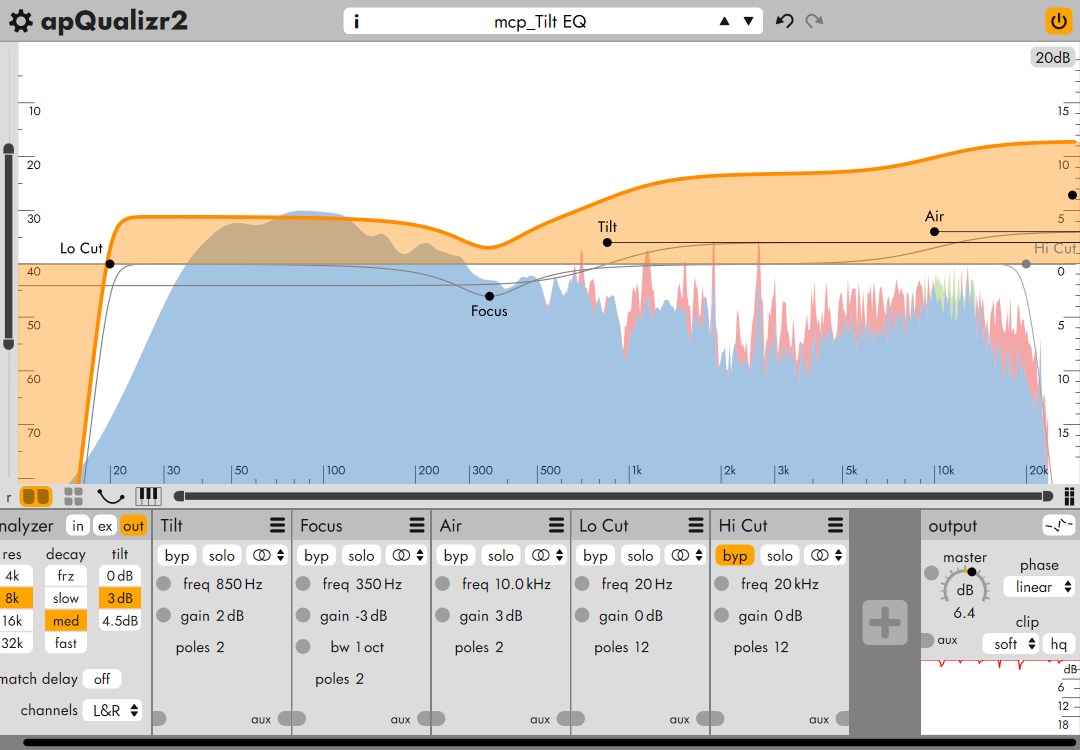1080x750 pixels.
Task: Expand the clip soft dropdown
Action: point(1012,645)
